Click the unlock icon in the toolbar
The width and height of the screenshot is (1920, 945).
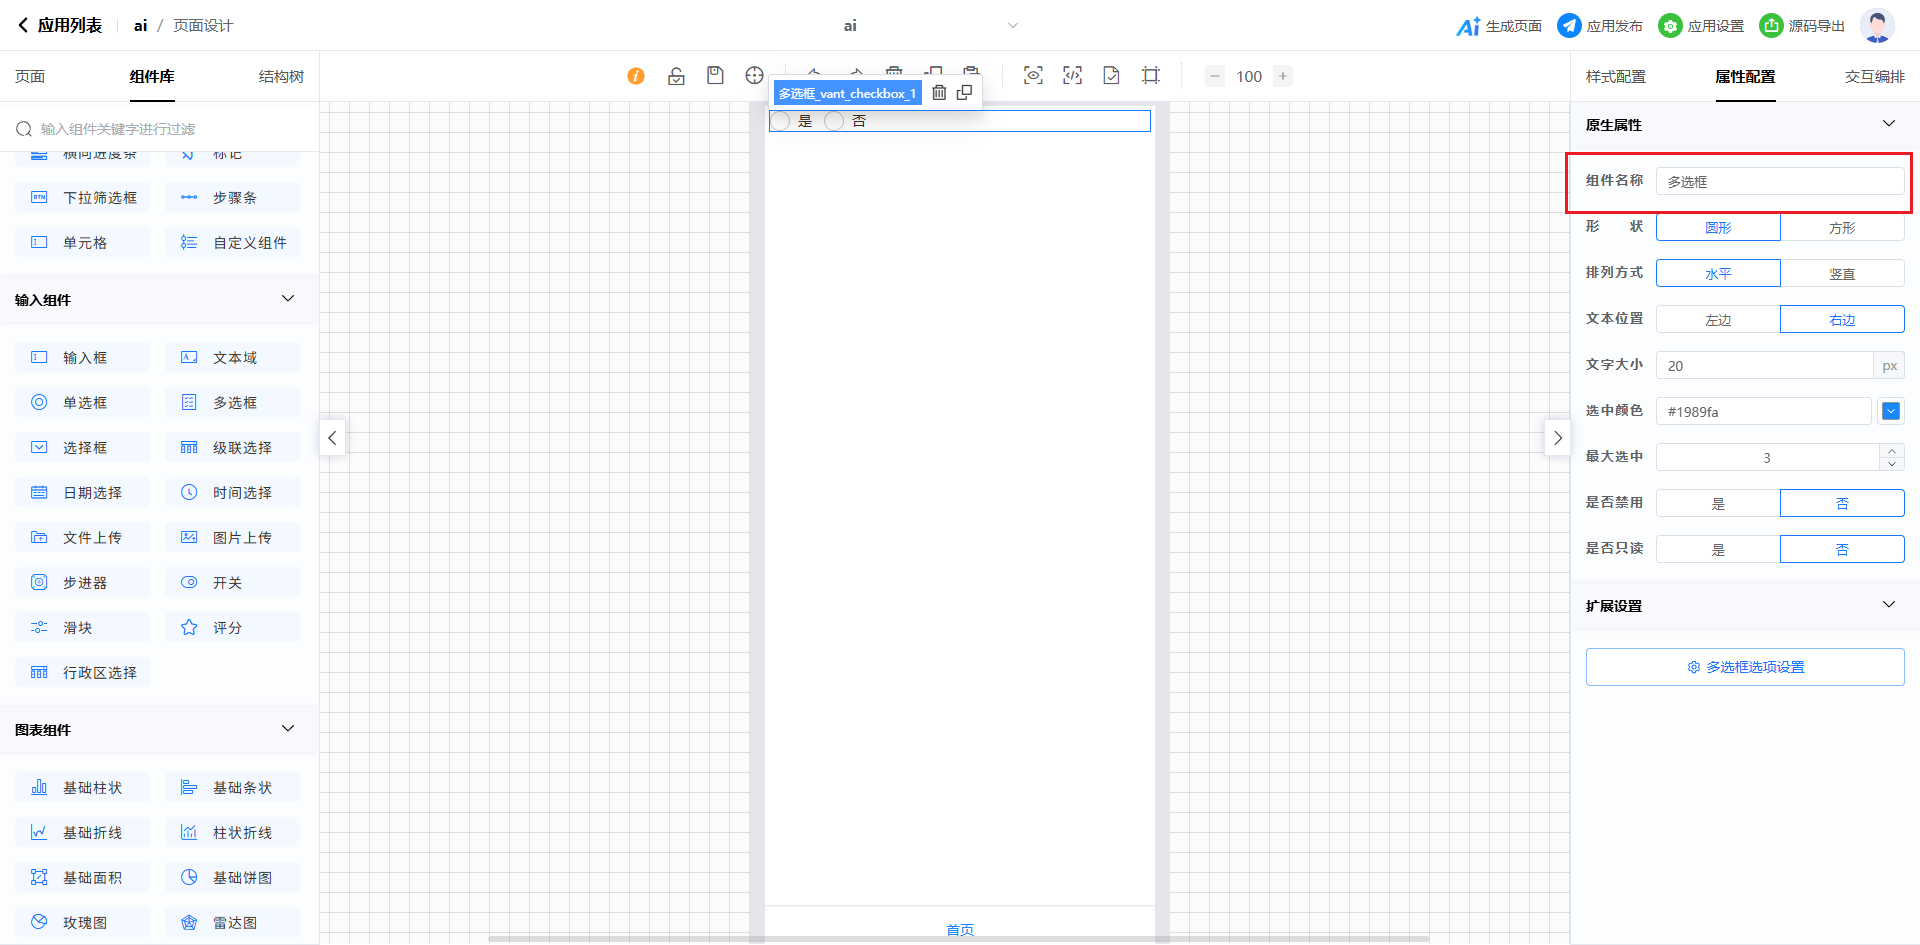pyautogui.click(x=676, y=76)
